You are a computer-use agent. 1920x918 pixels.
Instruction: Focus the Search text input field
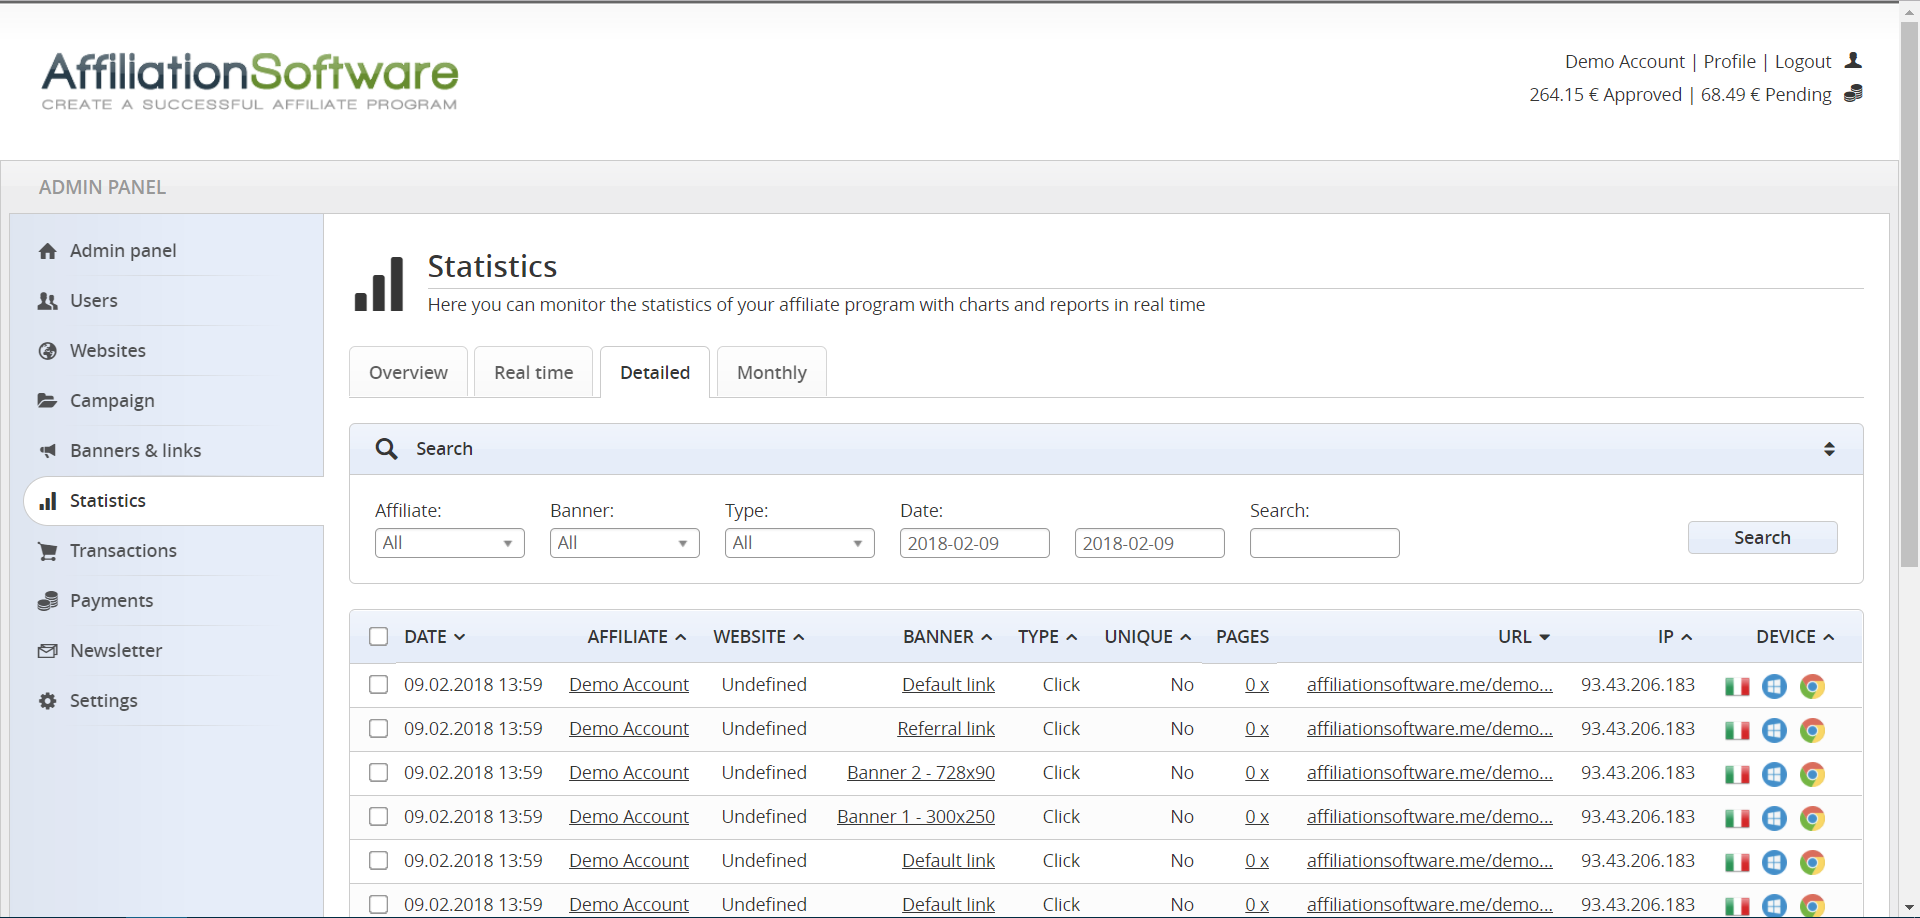click(x=1325, y=543)
